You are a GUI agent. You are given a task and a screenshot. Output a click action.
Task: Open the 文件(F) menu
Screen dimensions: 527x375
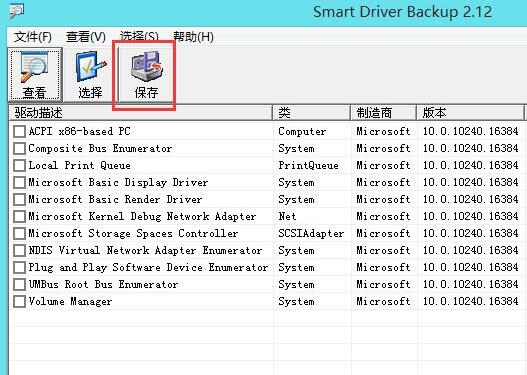click(x=33, y=37)
